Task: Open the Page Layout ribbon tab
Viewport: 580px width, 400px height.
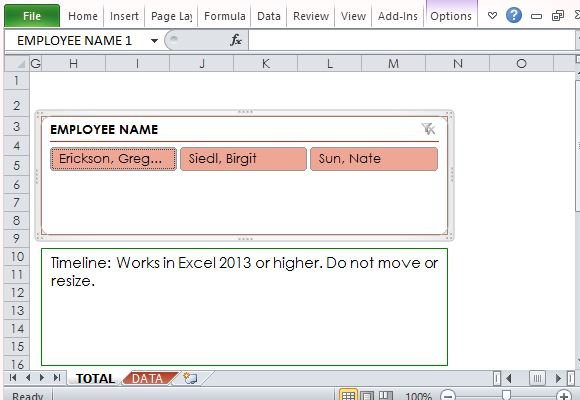Action: click(171, 16)
